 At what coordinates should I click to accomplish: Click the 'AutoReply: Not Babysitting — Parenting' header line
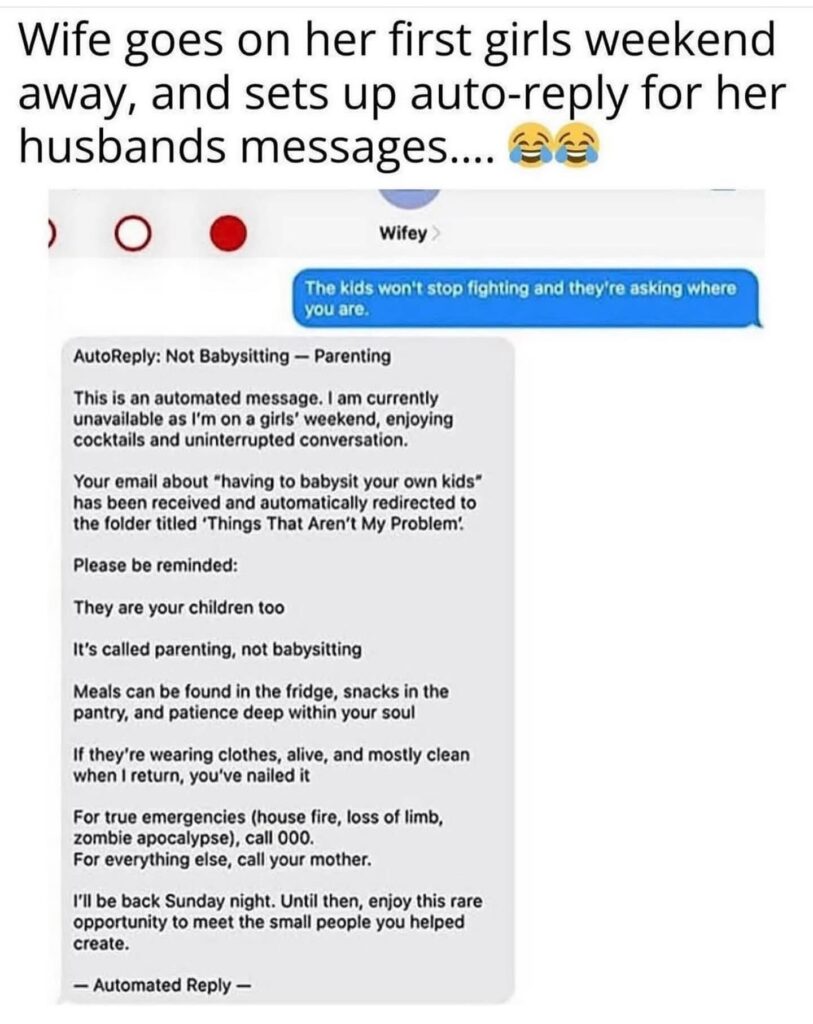click(232, 356)
